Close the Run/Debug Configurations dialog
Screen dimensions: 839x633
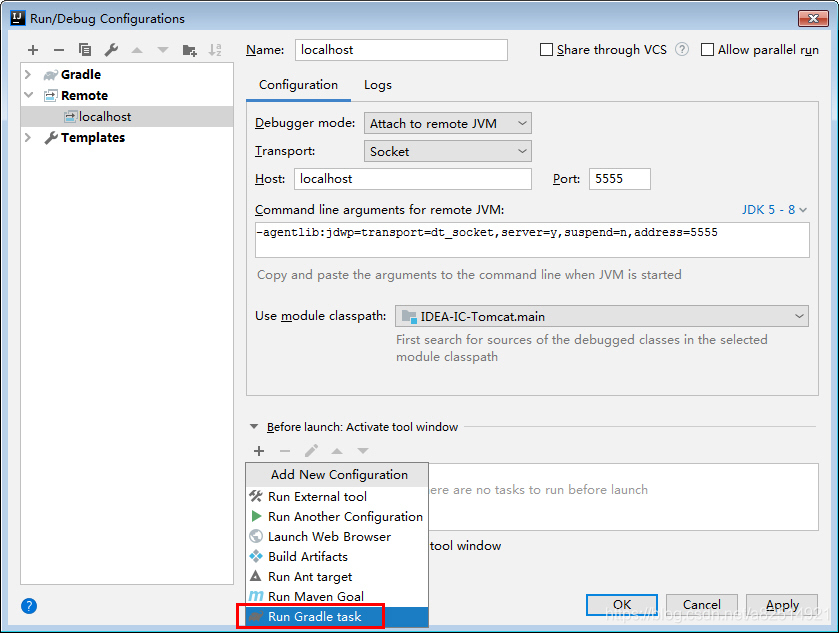click(813, 18)
